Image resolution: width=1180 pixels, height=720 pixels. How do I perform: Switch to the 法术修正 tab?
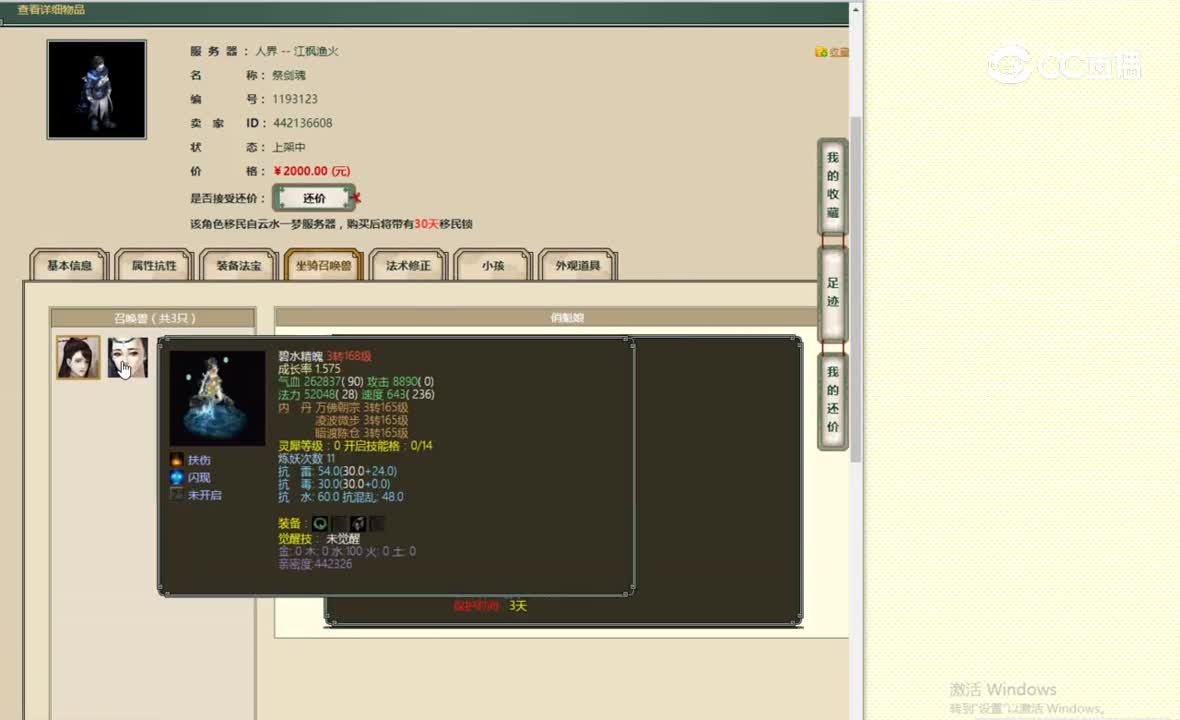[x=409, y=266]
